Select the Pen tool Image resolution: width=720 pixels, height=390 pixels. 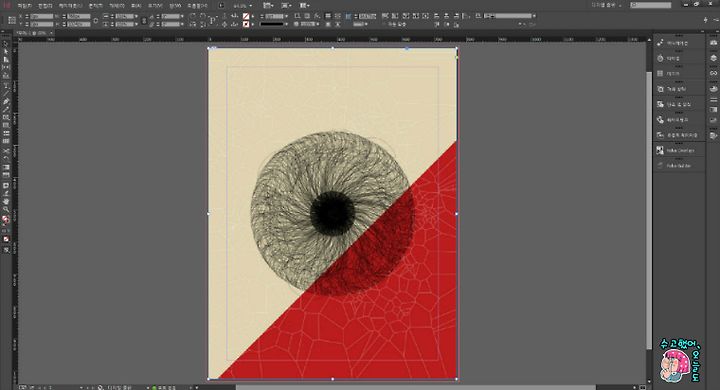coord(6,102)
